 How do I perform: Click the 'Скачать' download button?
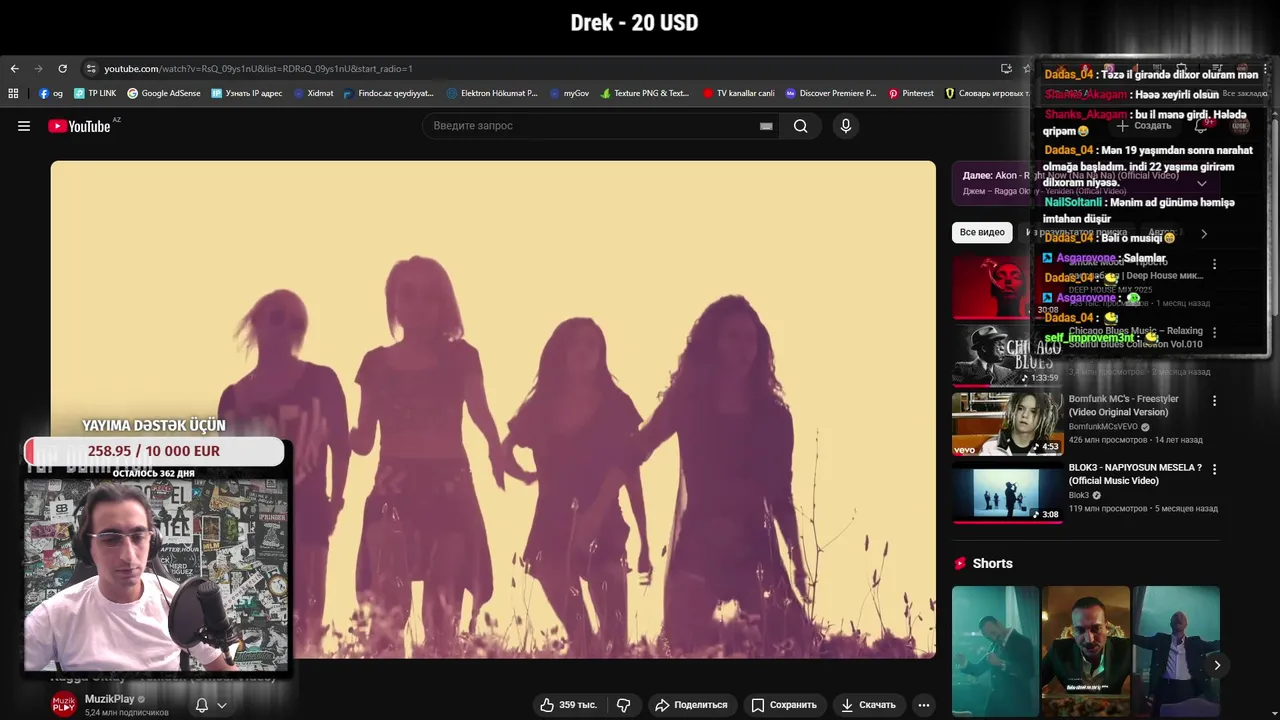click(868, 705)
